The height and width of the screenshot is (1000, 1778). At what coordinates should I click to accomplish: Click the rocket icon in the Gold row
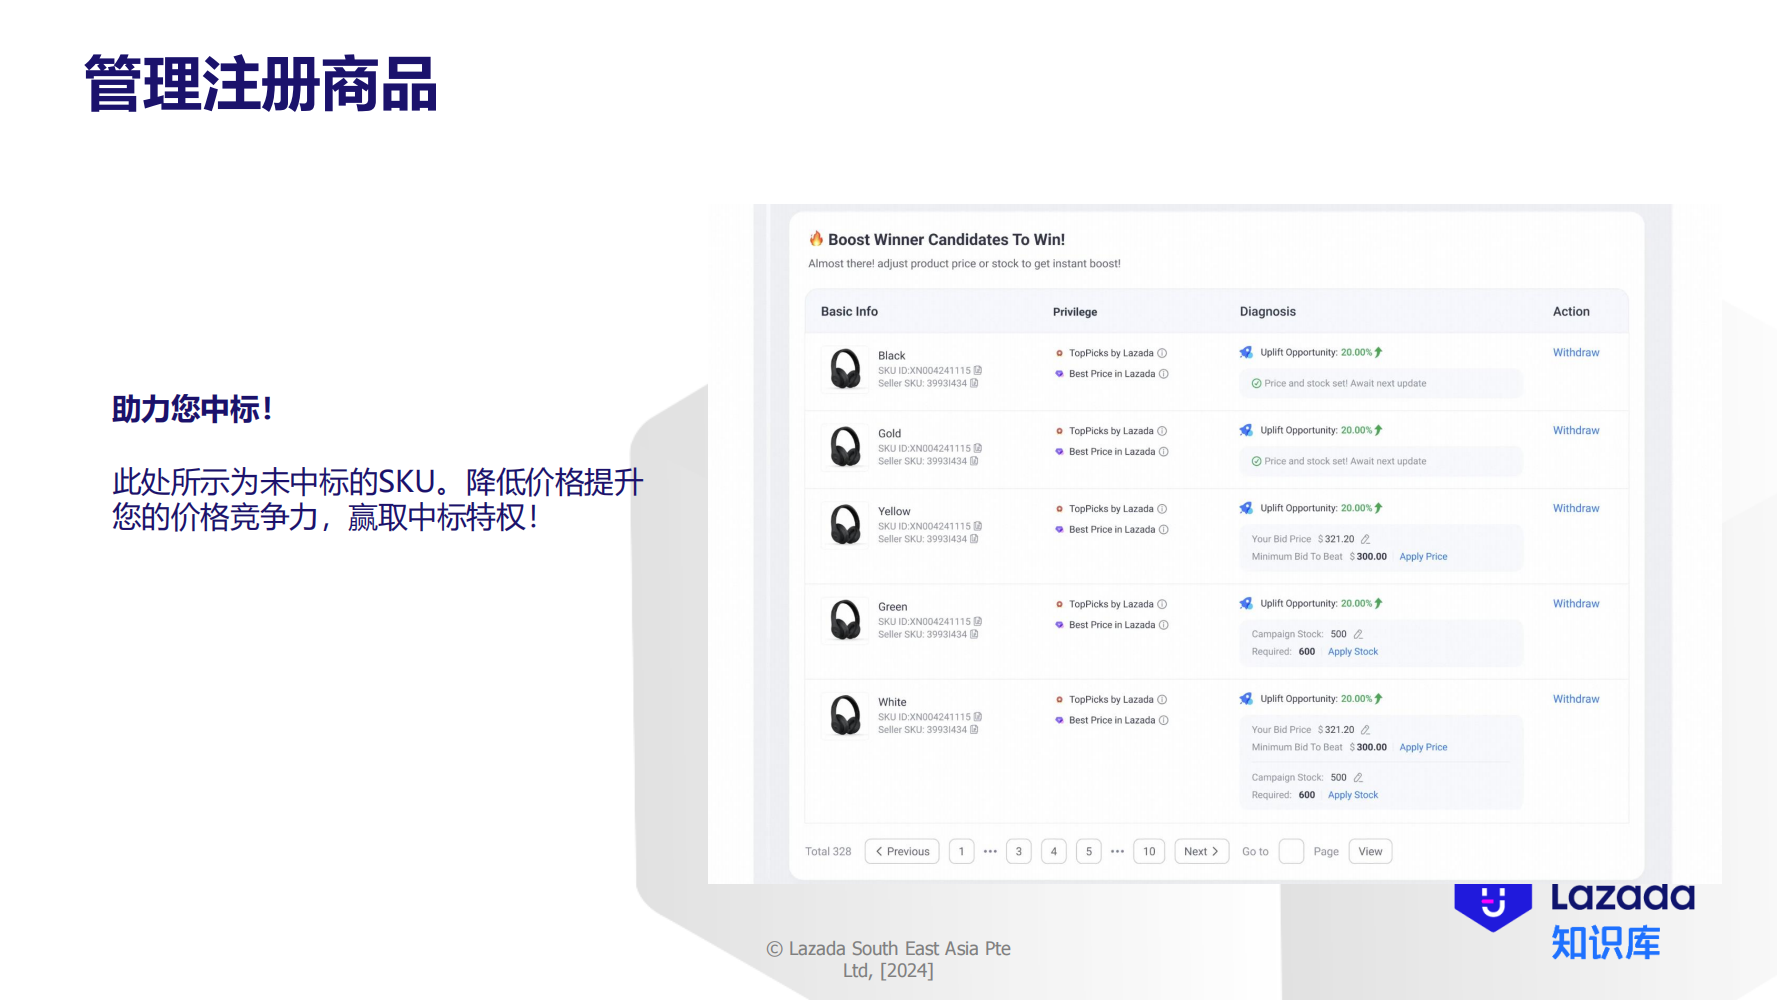tap(1246, 430)
